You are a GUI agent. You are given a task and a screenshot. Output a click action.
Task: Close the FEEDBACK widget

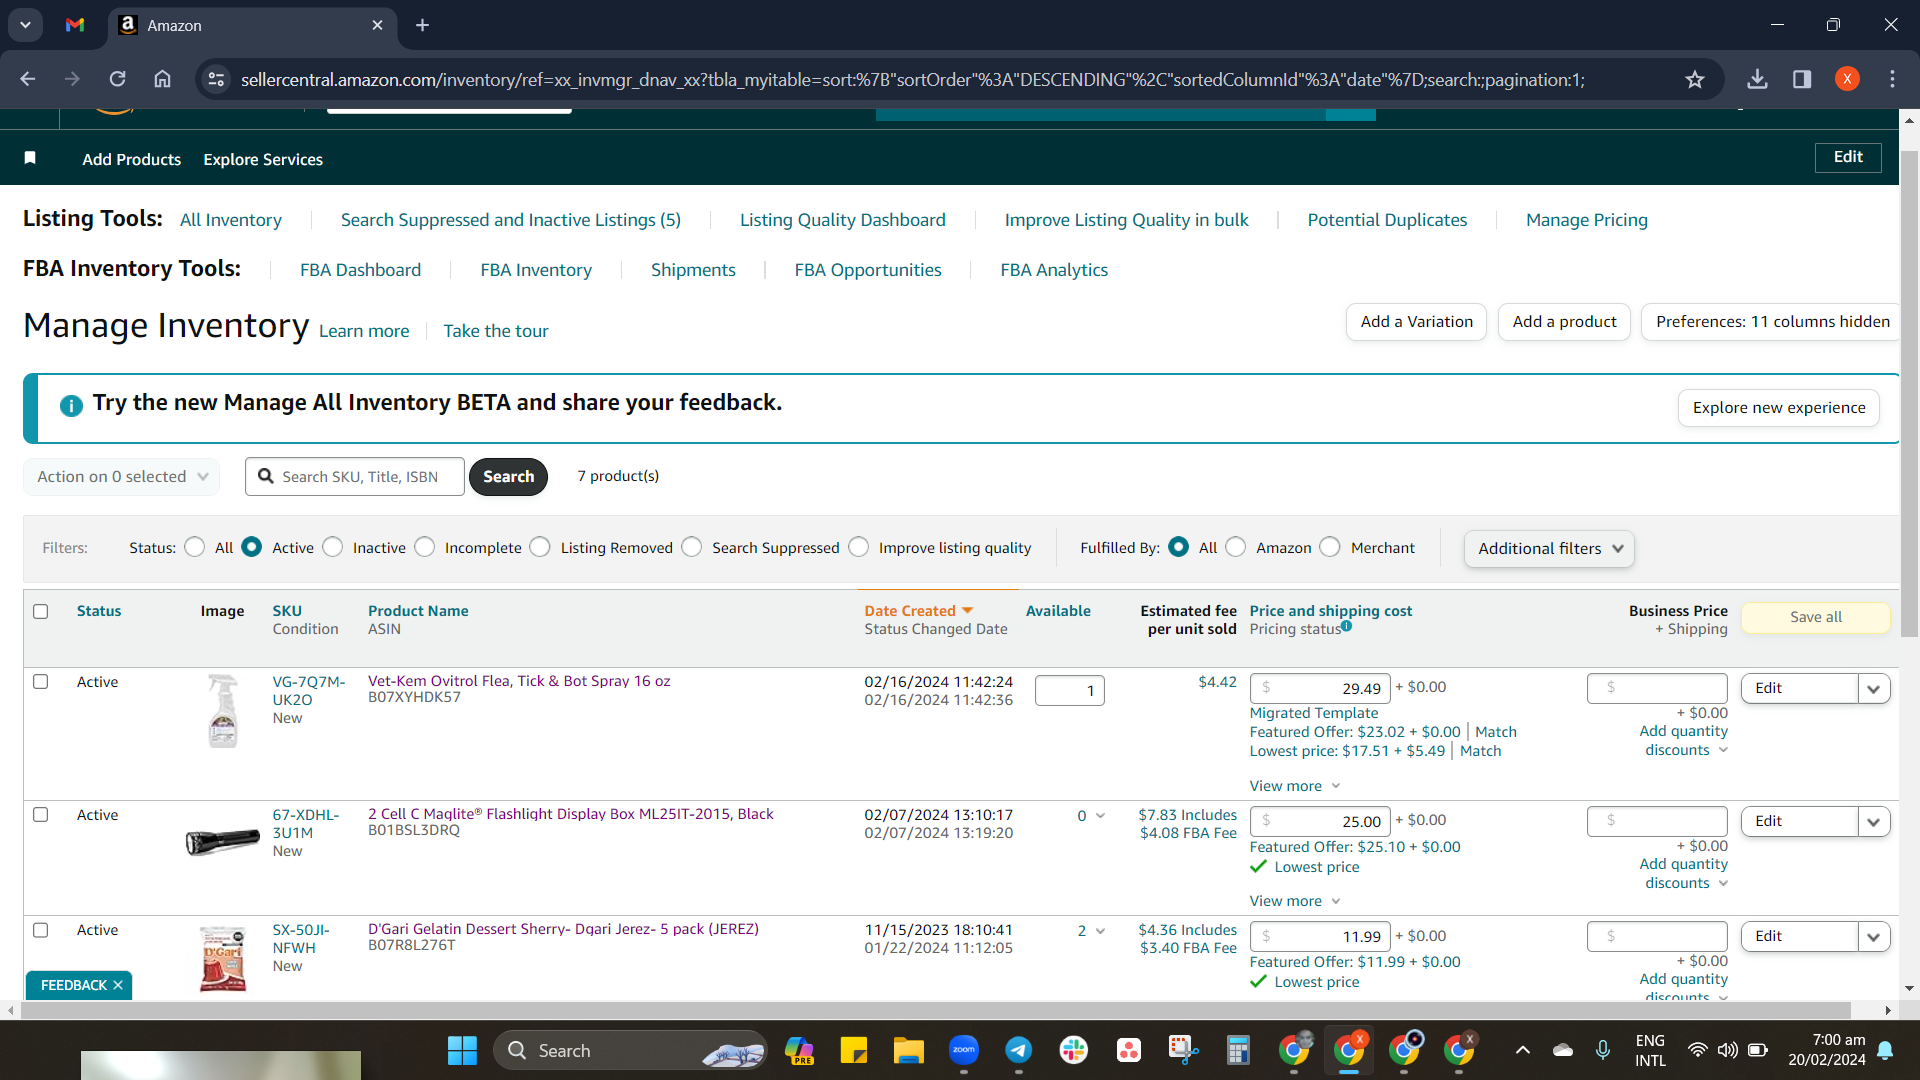click(x=118, y=985)
